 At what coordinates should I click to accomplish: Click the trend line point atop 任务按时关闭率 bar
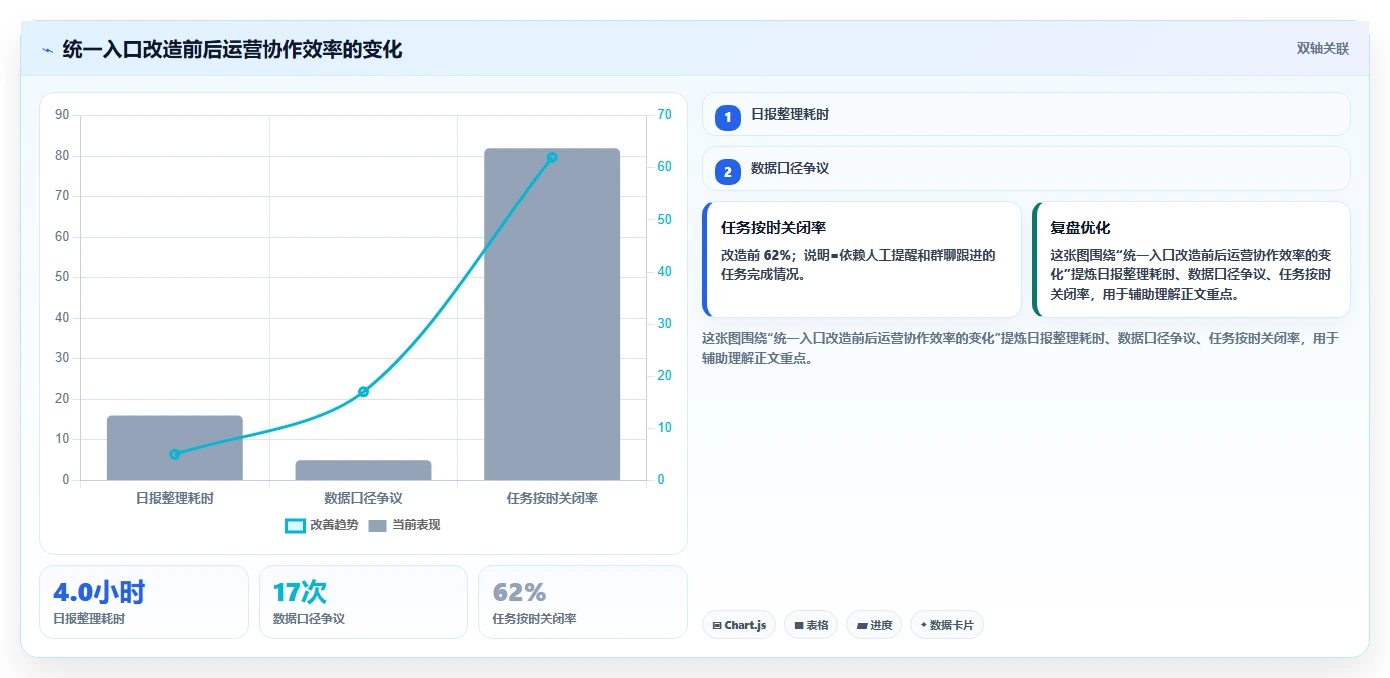(x=552, y=157)
